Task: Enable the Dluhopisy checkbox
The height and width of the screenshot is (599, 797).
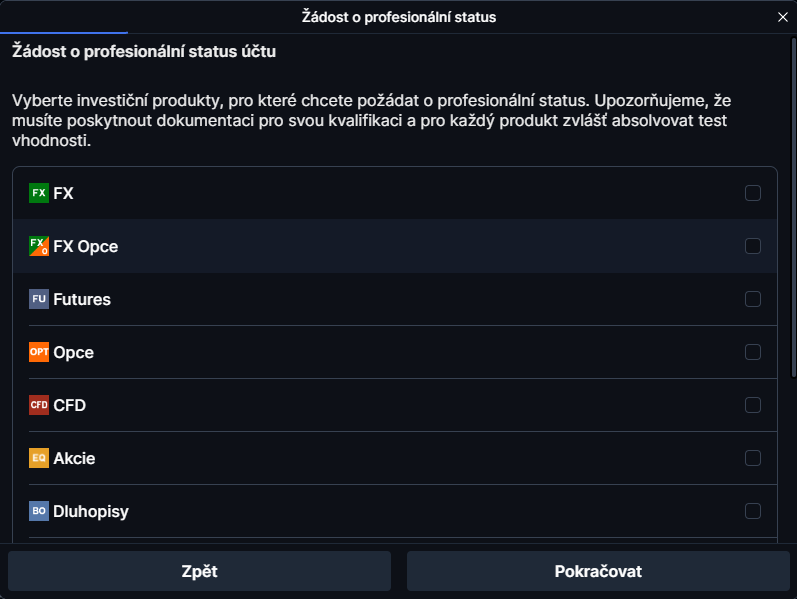Action: (753, 511)
